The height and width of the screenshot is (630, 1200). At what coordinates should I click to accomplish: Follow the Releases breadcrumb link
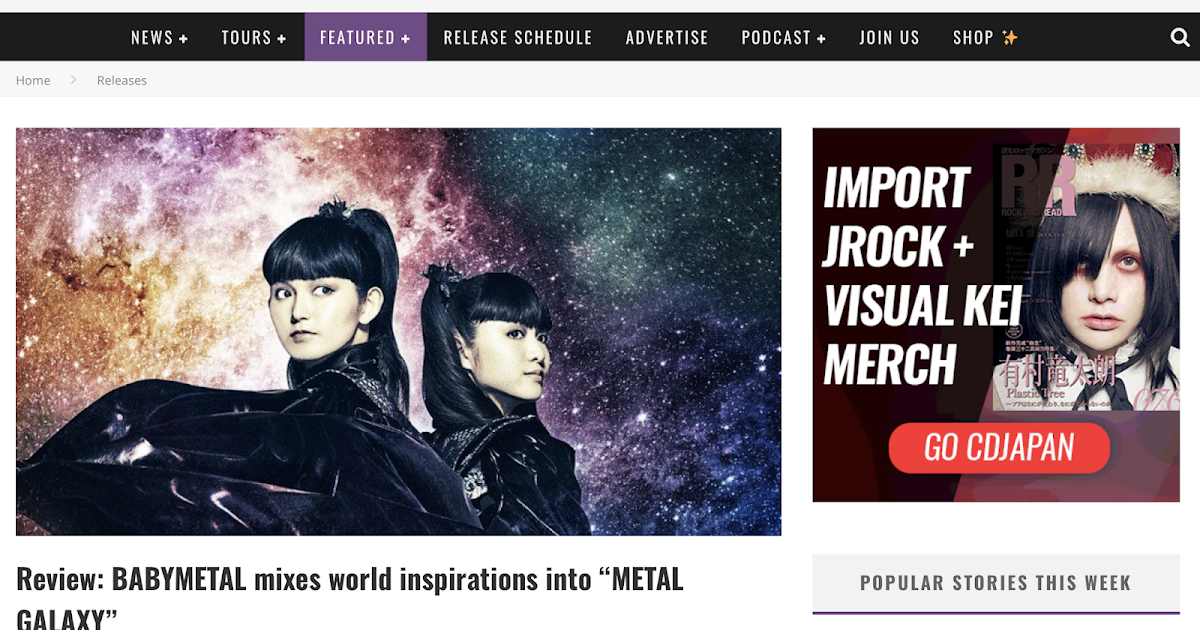point(122,80)
